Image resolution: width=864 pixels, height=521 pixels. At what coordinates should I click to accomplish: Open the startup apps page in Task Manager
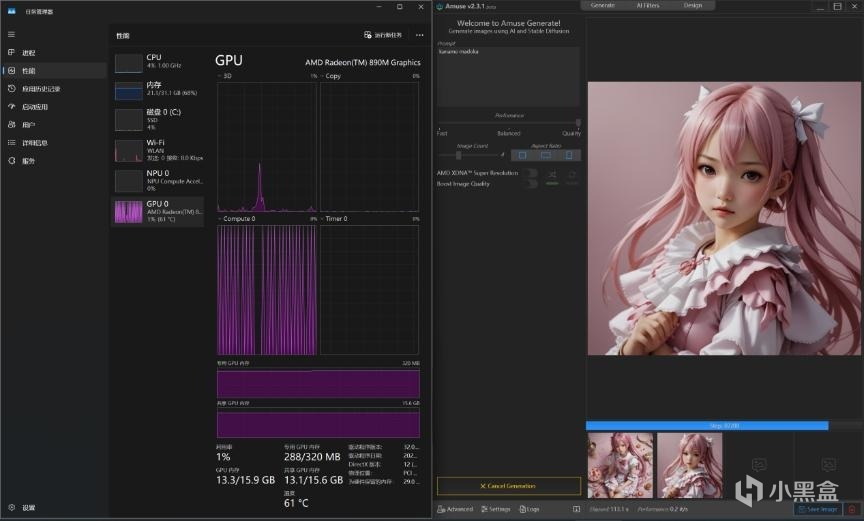(54, 107)
